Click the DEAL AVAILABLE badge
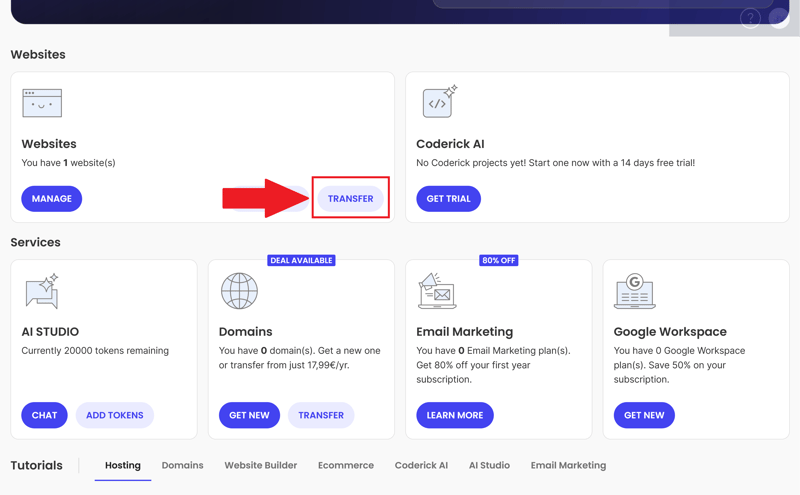Image resolution: width=800 pixels, height=495 pixels. 302,260
